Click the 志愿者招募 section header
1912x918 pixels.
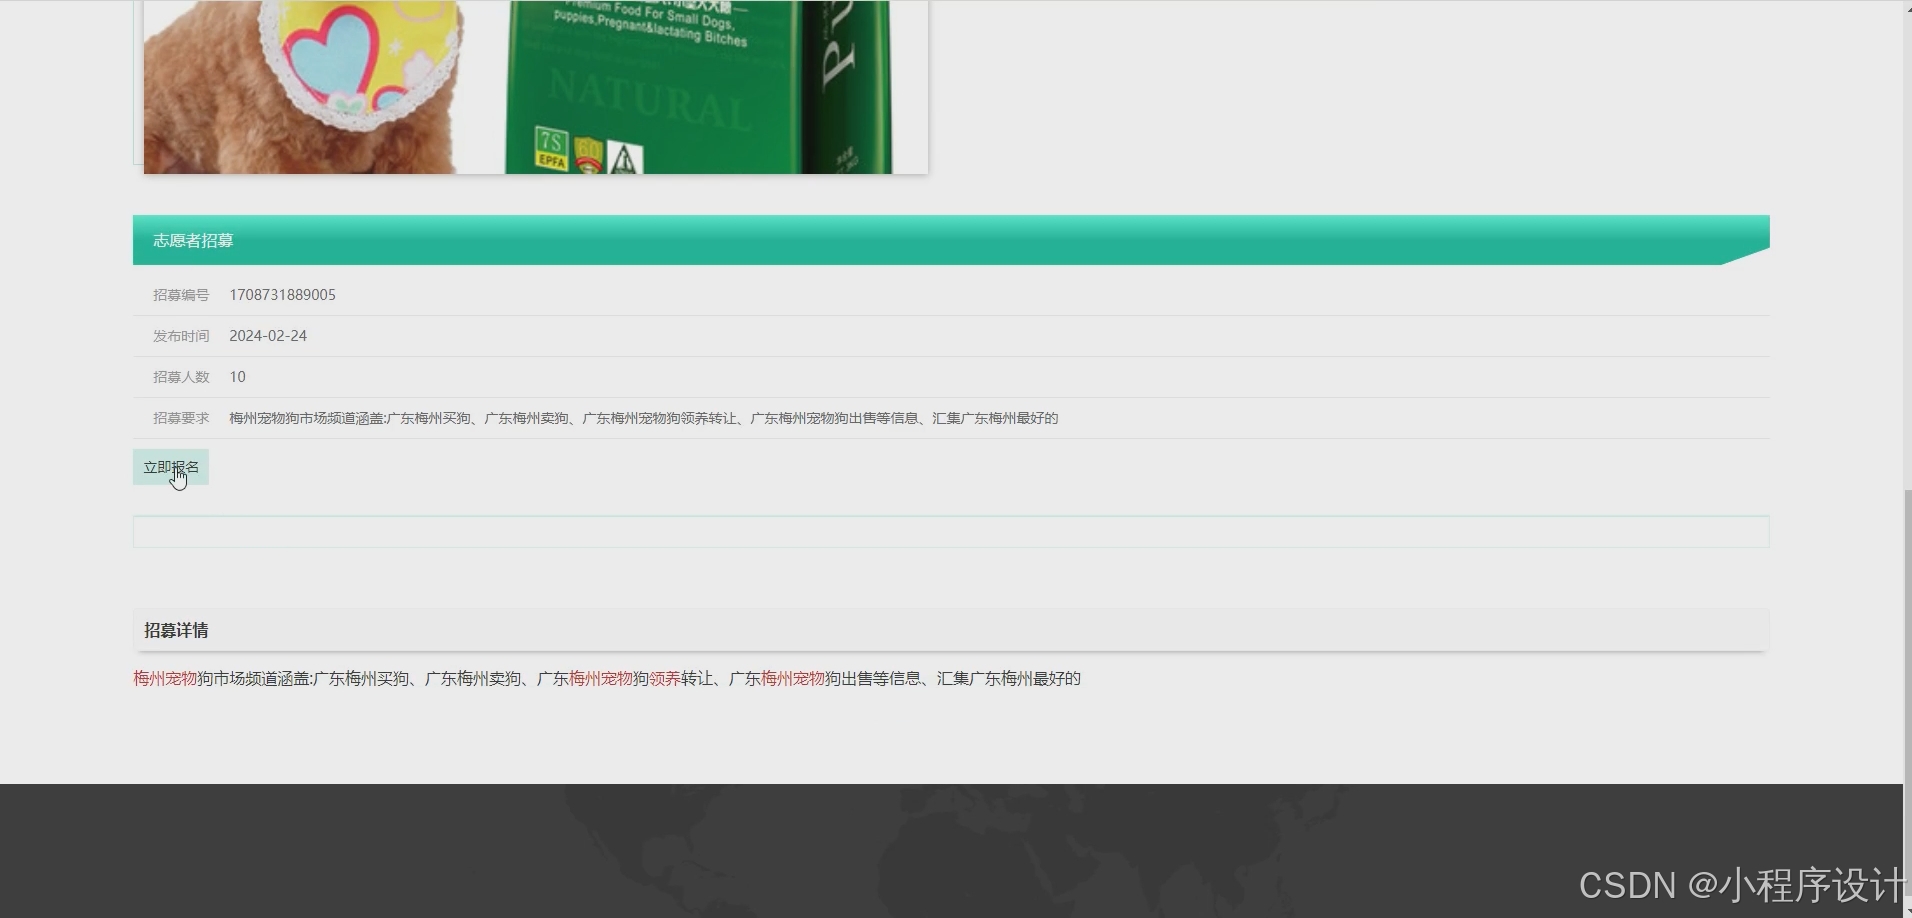tap(193, 240)
